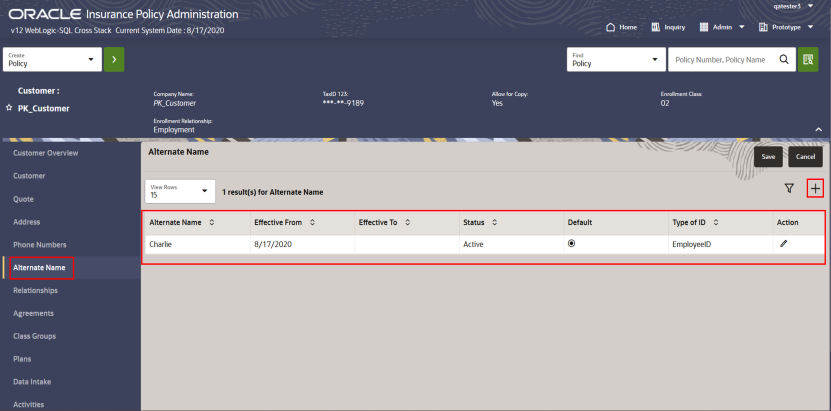Viewport: 831px width, 411px height.
Task: Select Alternate Name in sidebar
Action: [x=39, y=267]
